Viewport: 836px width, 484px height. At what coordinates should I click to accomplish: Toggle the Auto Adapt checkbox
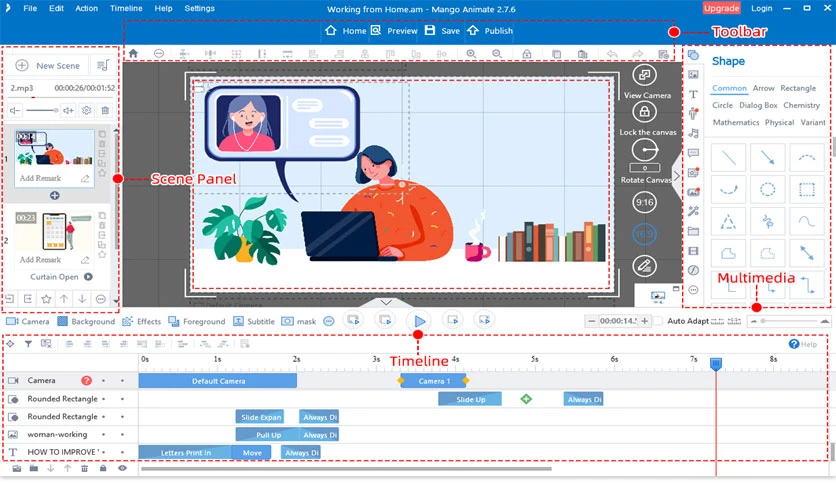(658, 321)
